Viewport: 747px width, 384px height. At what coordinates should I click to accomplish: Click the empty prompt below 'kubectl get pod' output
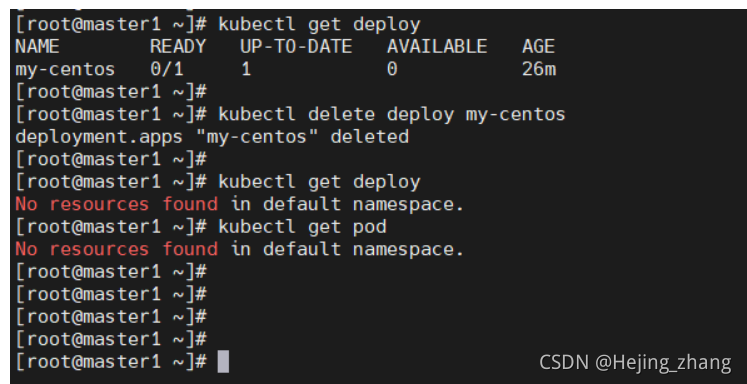[111, 272]
